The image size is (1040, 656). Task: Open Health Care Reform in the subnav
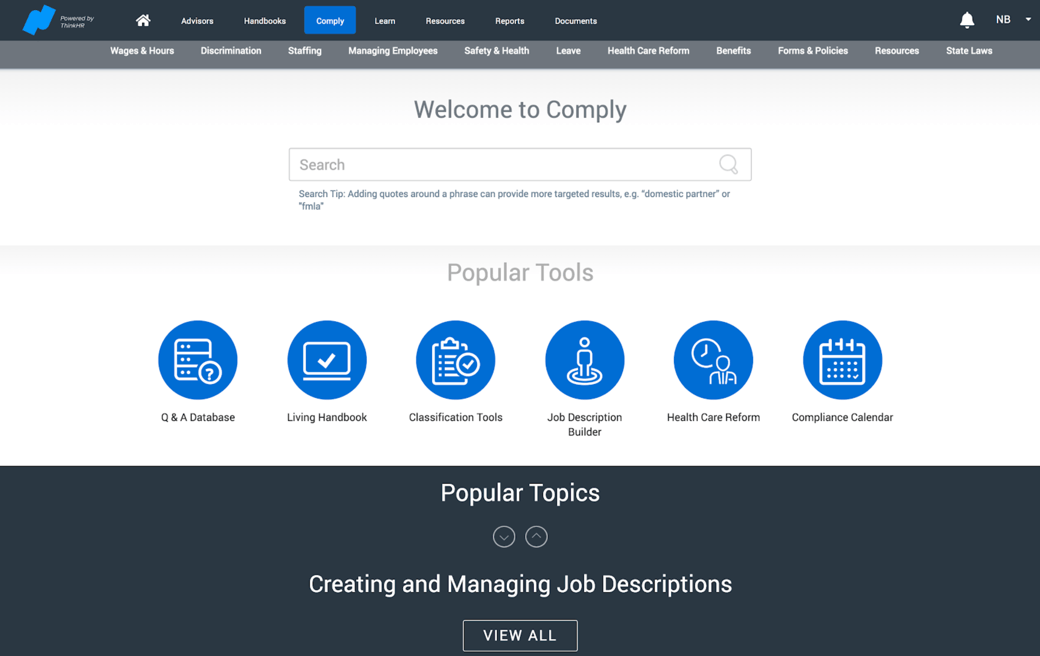click(x=648, y=50)
